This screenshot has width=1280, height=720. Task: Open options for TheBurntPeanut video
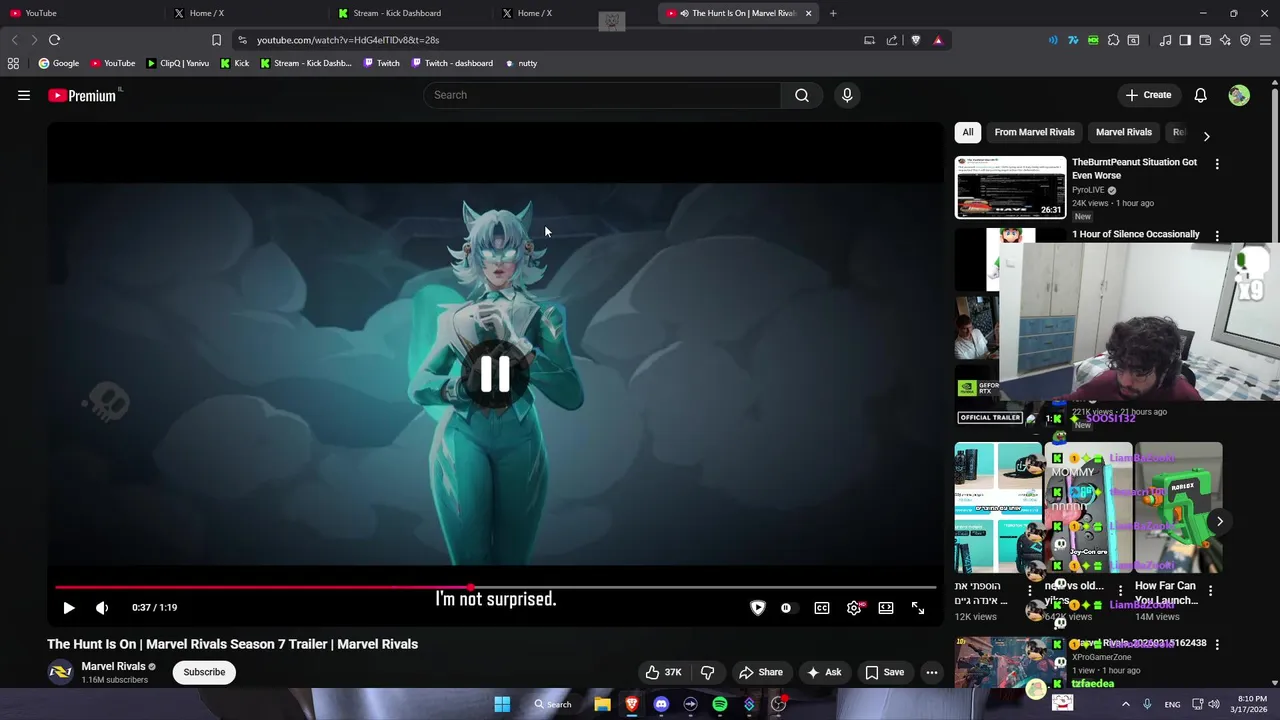(x=1217, y=164)
